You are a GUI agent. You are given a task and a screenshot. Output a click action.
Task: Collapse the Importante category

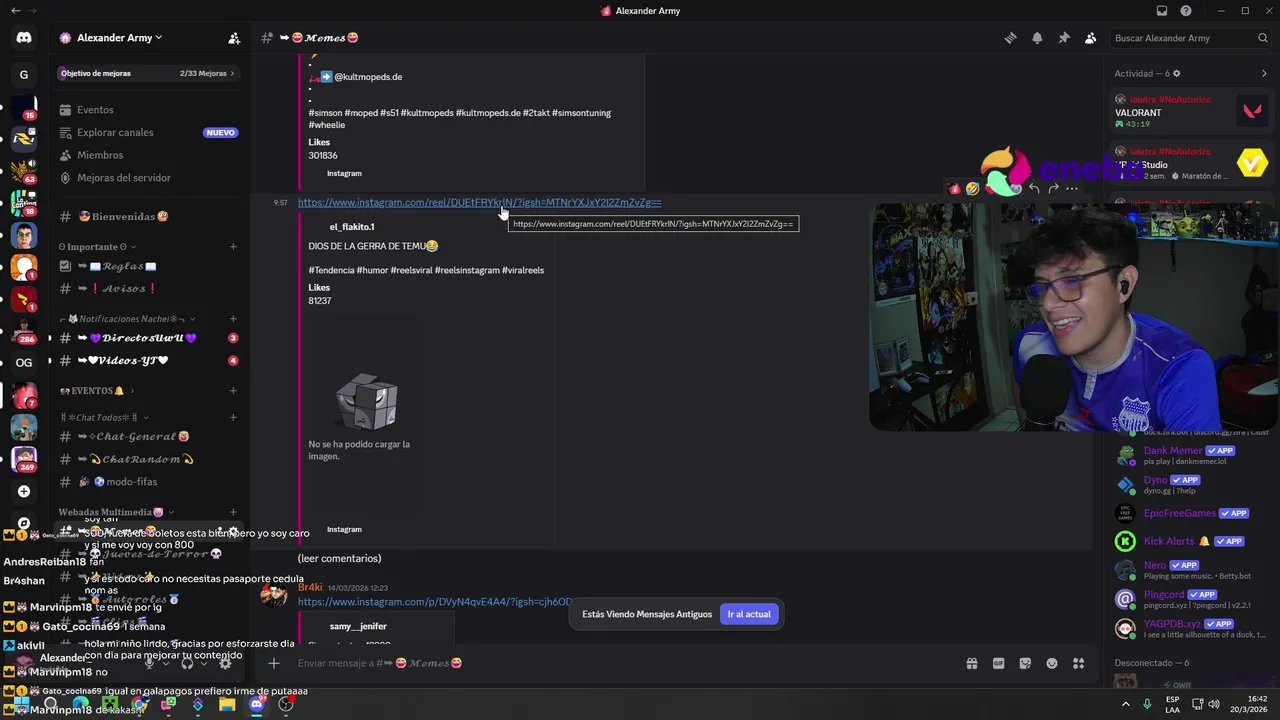pos(98,247)
